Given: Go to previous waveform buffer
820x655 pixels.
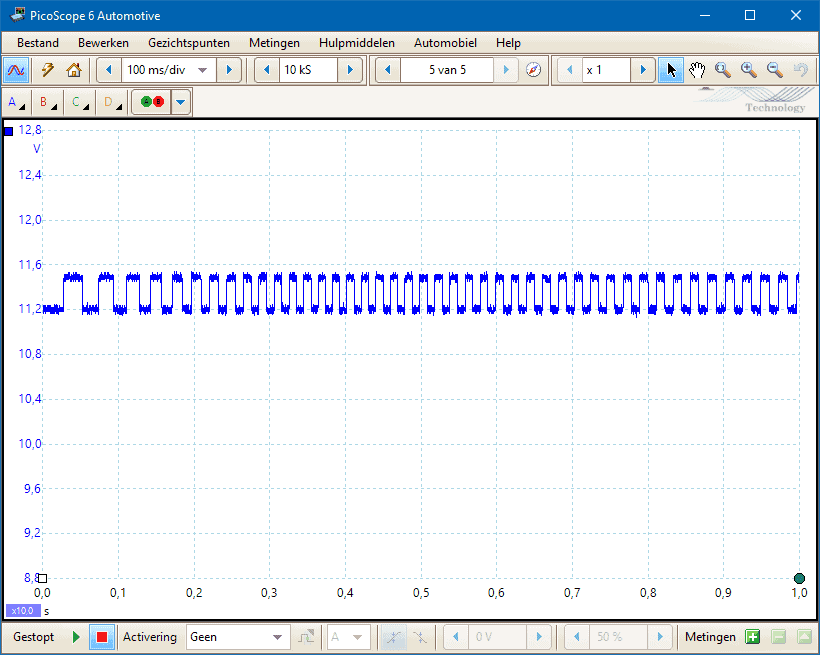Looking at the screenshot, I should [389, 70].
